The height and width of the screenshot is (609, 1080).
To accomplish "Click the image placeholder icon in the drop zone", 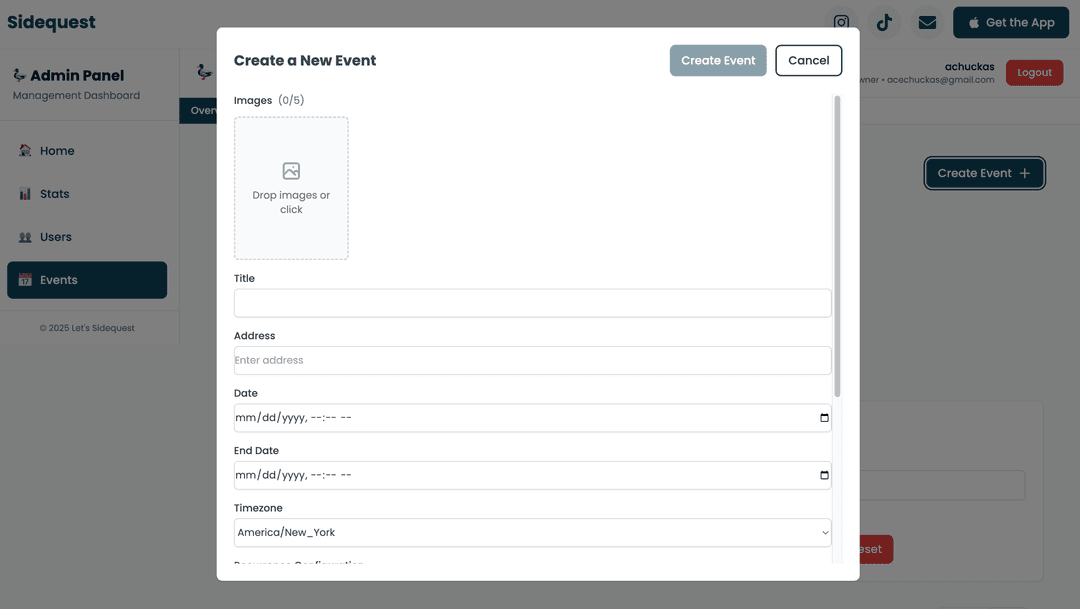I will (x=291, y=171).
